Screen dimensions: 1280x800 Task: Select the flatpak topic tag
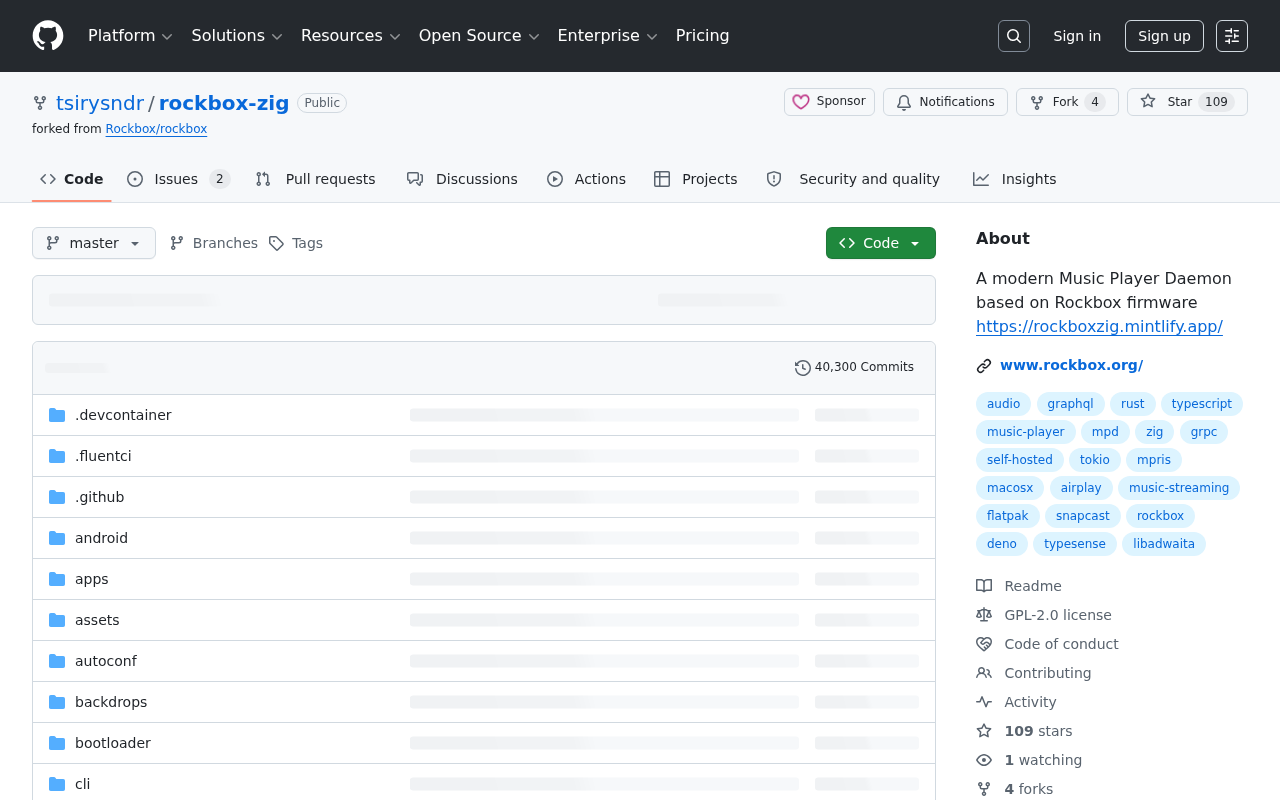click(1007, 516)
